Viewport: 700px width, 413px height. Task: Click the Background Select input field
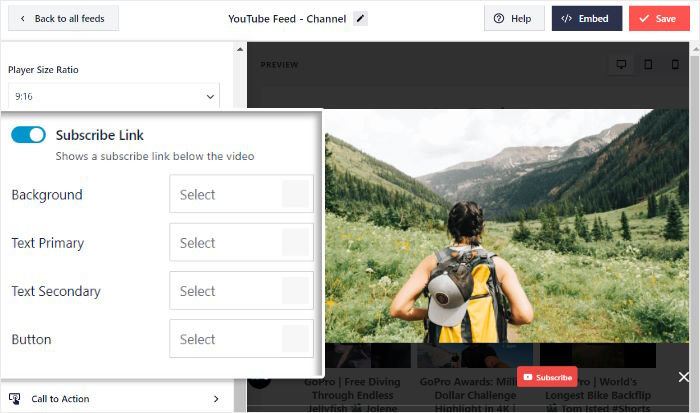pos(241,194)
